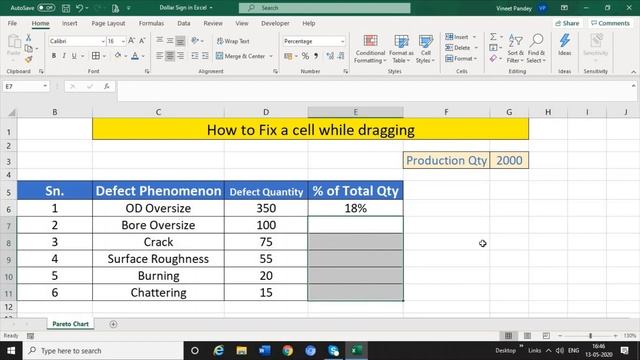Click the Comma Style icon
Image resolution: width=640 pixels, height=360 pixels.
316,56
